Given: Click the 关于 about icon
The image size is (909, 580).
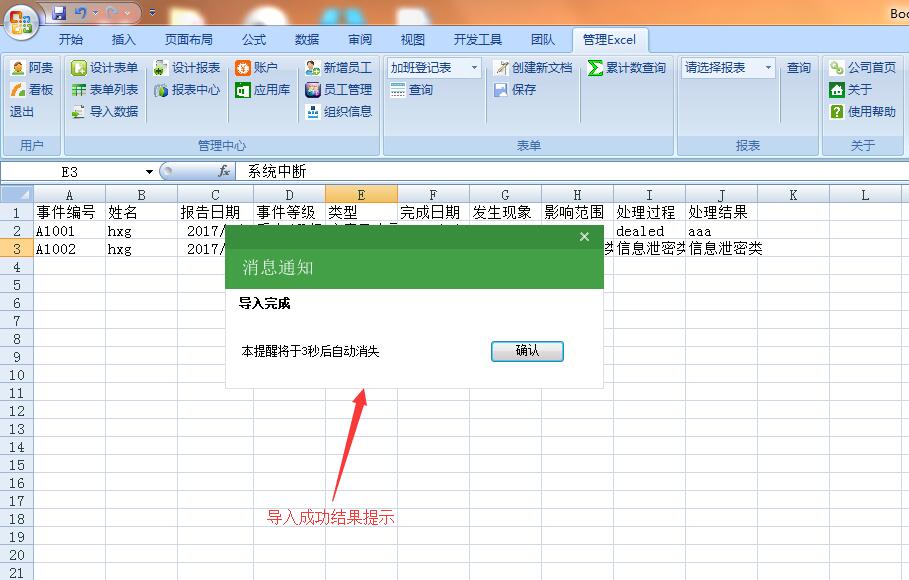Looking at the screenshot, I should coord(850,90).
